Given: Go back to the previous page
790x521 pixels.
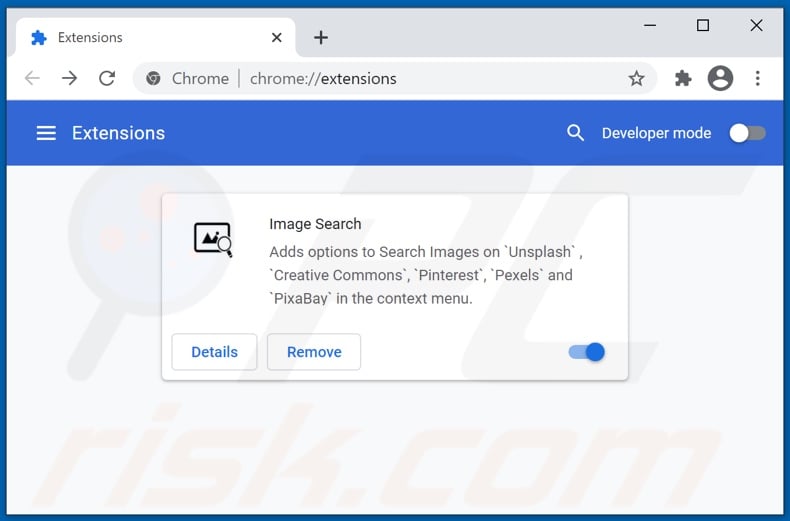Looking at the screenshot, I should click(x=32, y=79).
